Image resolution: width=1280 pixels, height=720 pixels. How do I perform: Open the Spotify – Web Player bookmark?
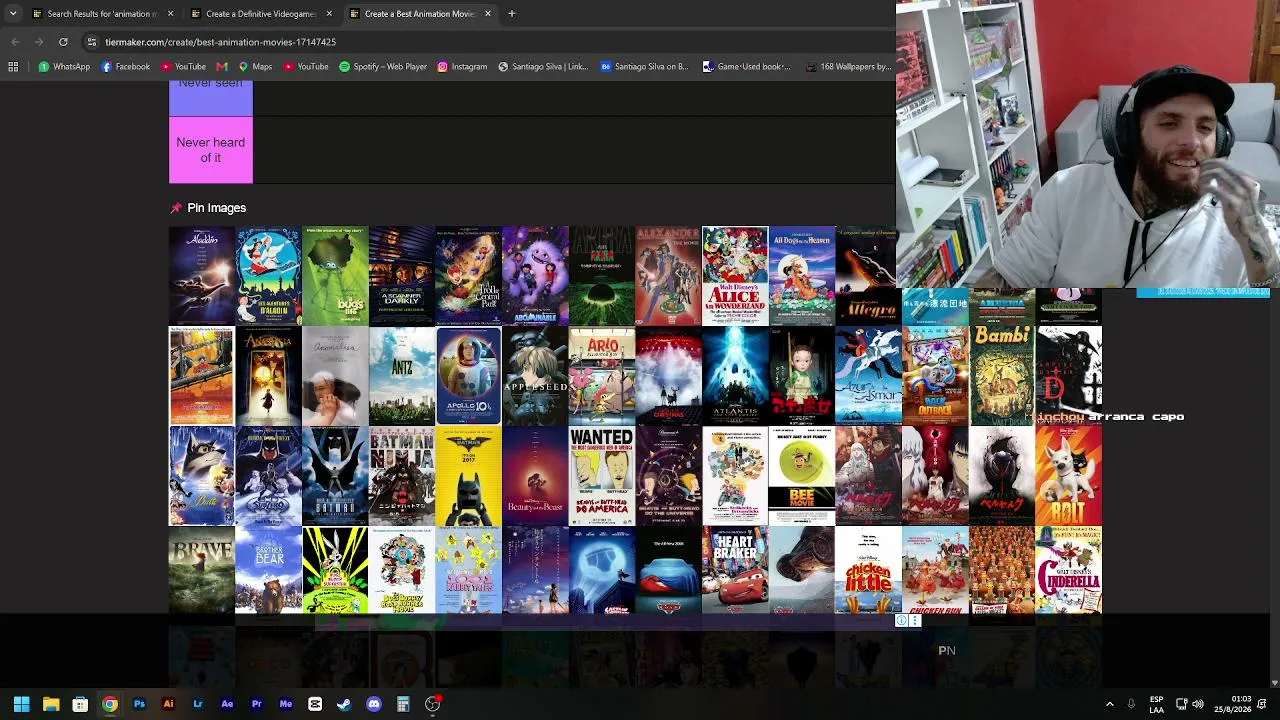click(383, 67)
